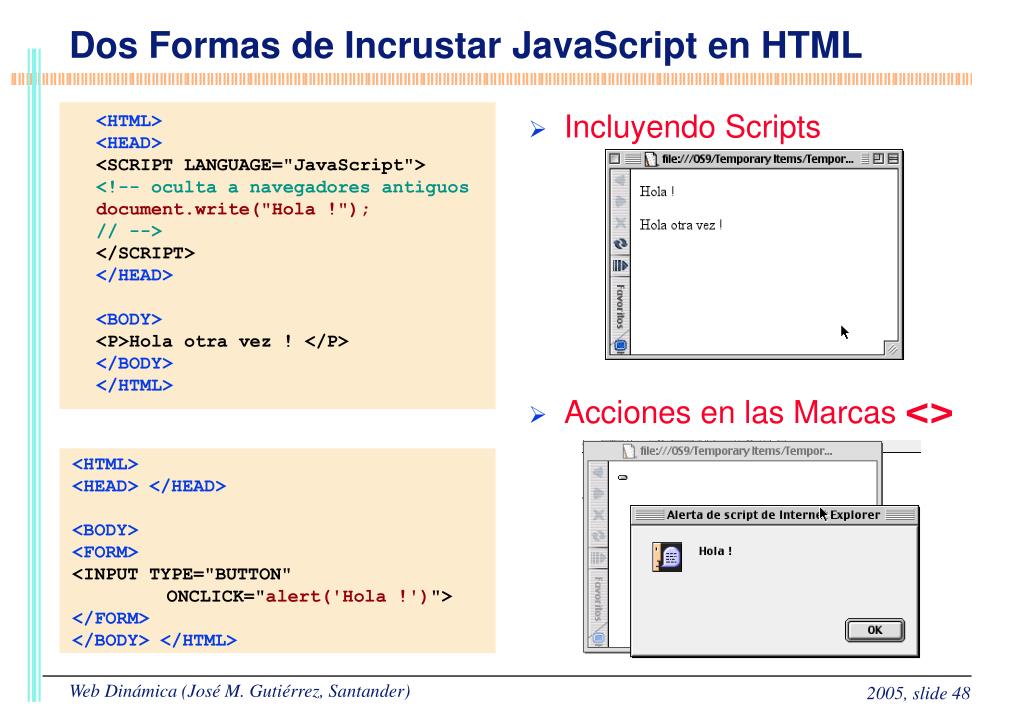Click the '</SCRIPT>' closing tag line
The height and width of the screenshot is (708, 1023).
pos(145,253)
